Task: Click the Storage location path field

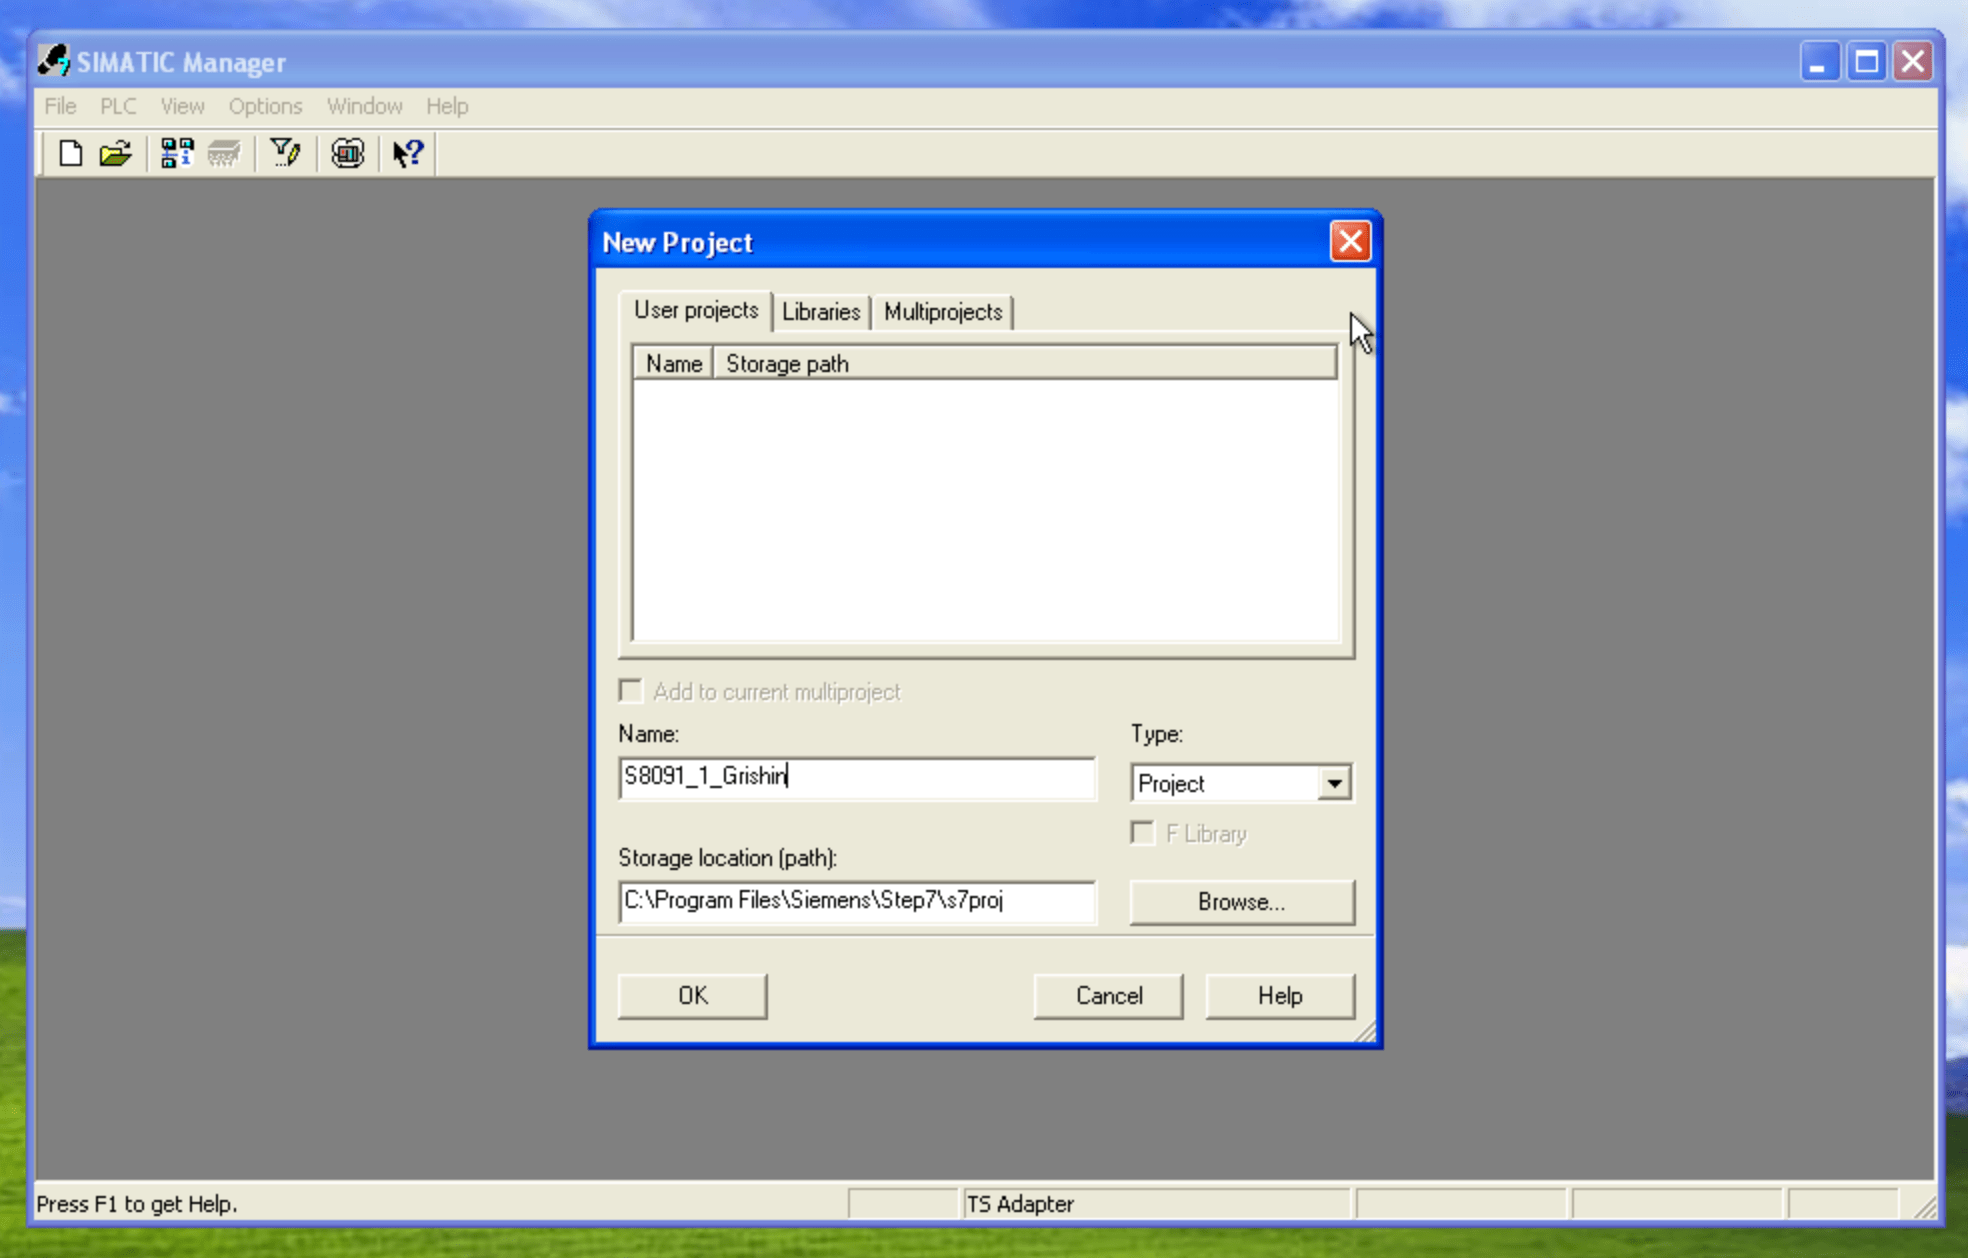Action: click(857, 901)
